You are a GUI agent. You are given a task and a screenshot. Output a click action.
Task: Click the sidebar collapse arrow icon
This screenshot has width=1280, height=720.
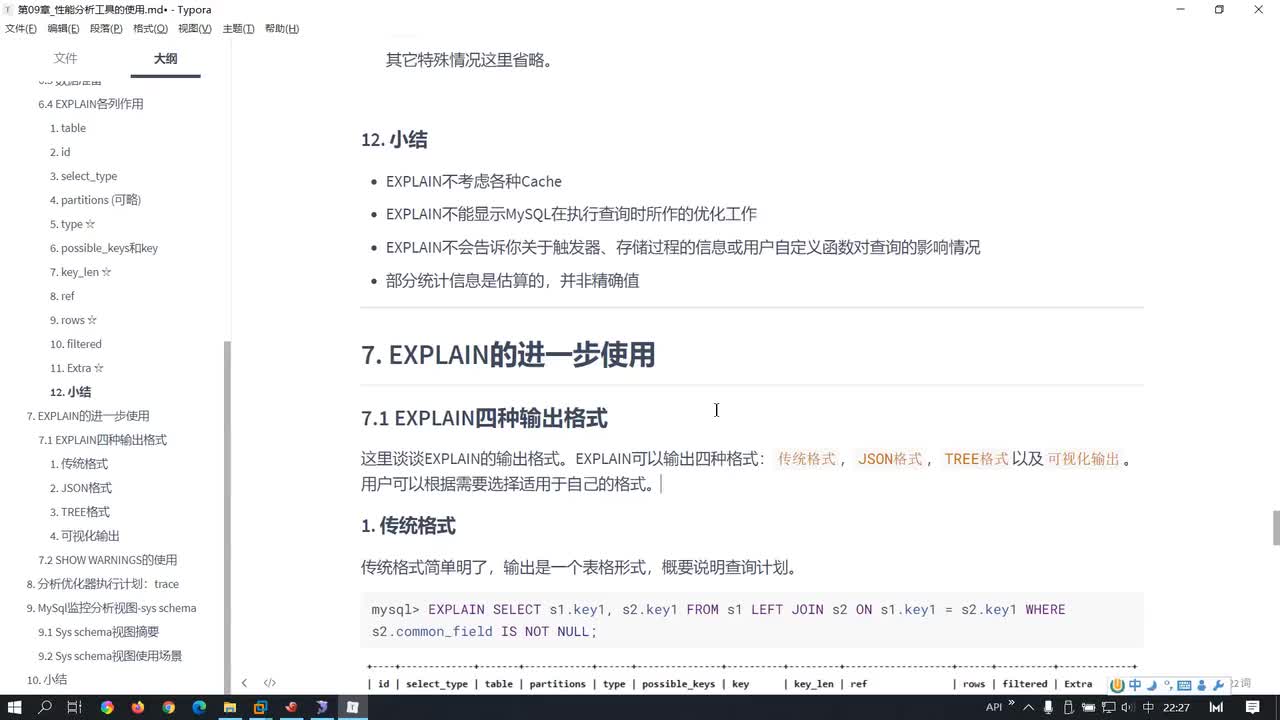[244, 683]
